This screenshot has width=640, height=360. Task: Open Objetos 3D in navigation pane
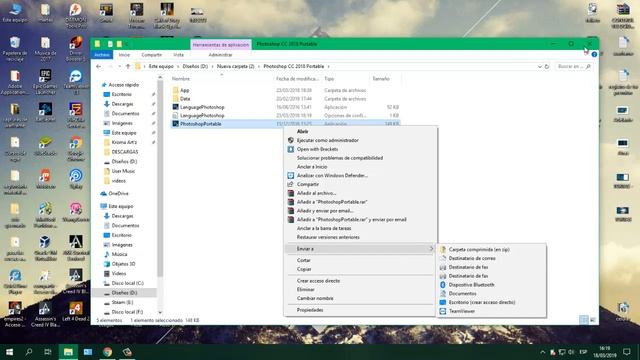[x=123, y=264]
